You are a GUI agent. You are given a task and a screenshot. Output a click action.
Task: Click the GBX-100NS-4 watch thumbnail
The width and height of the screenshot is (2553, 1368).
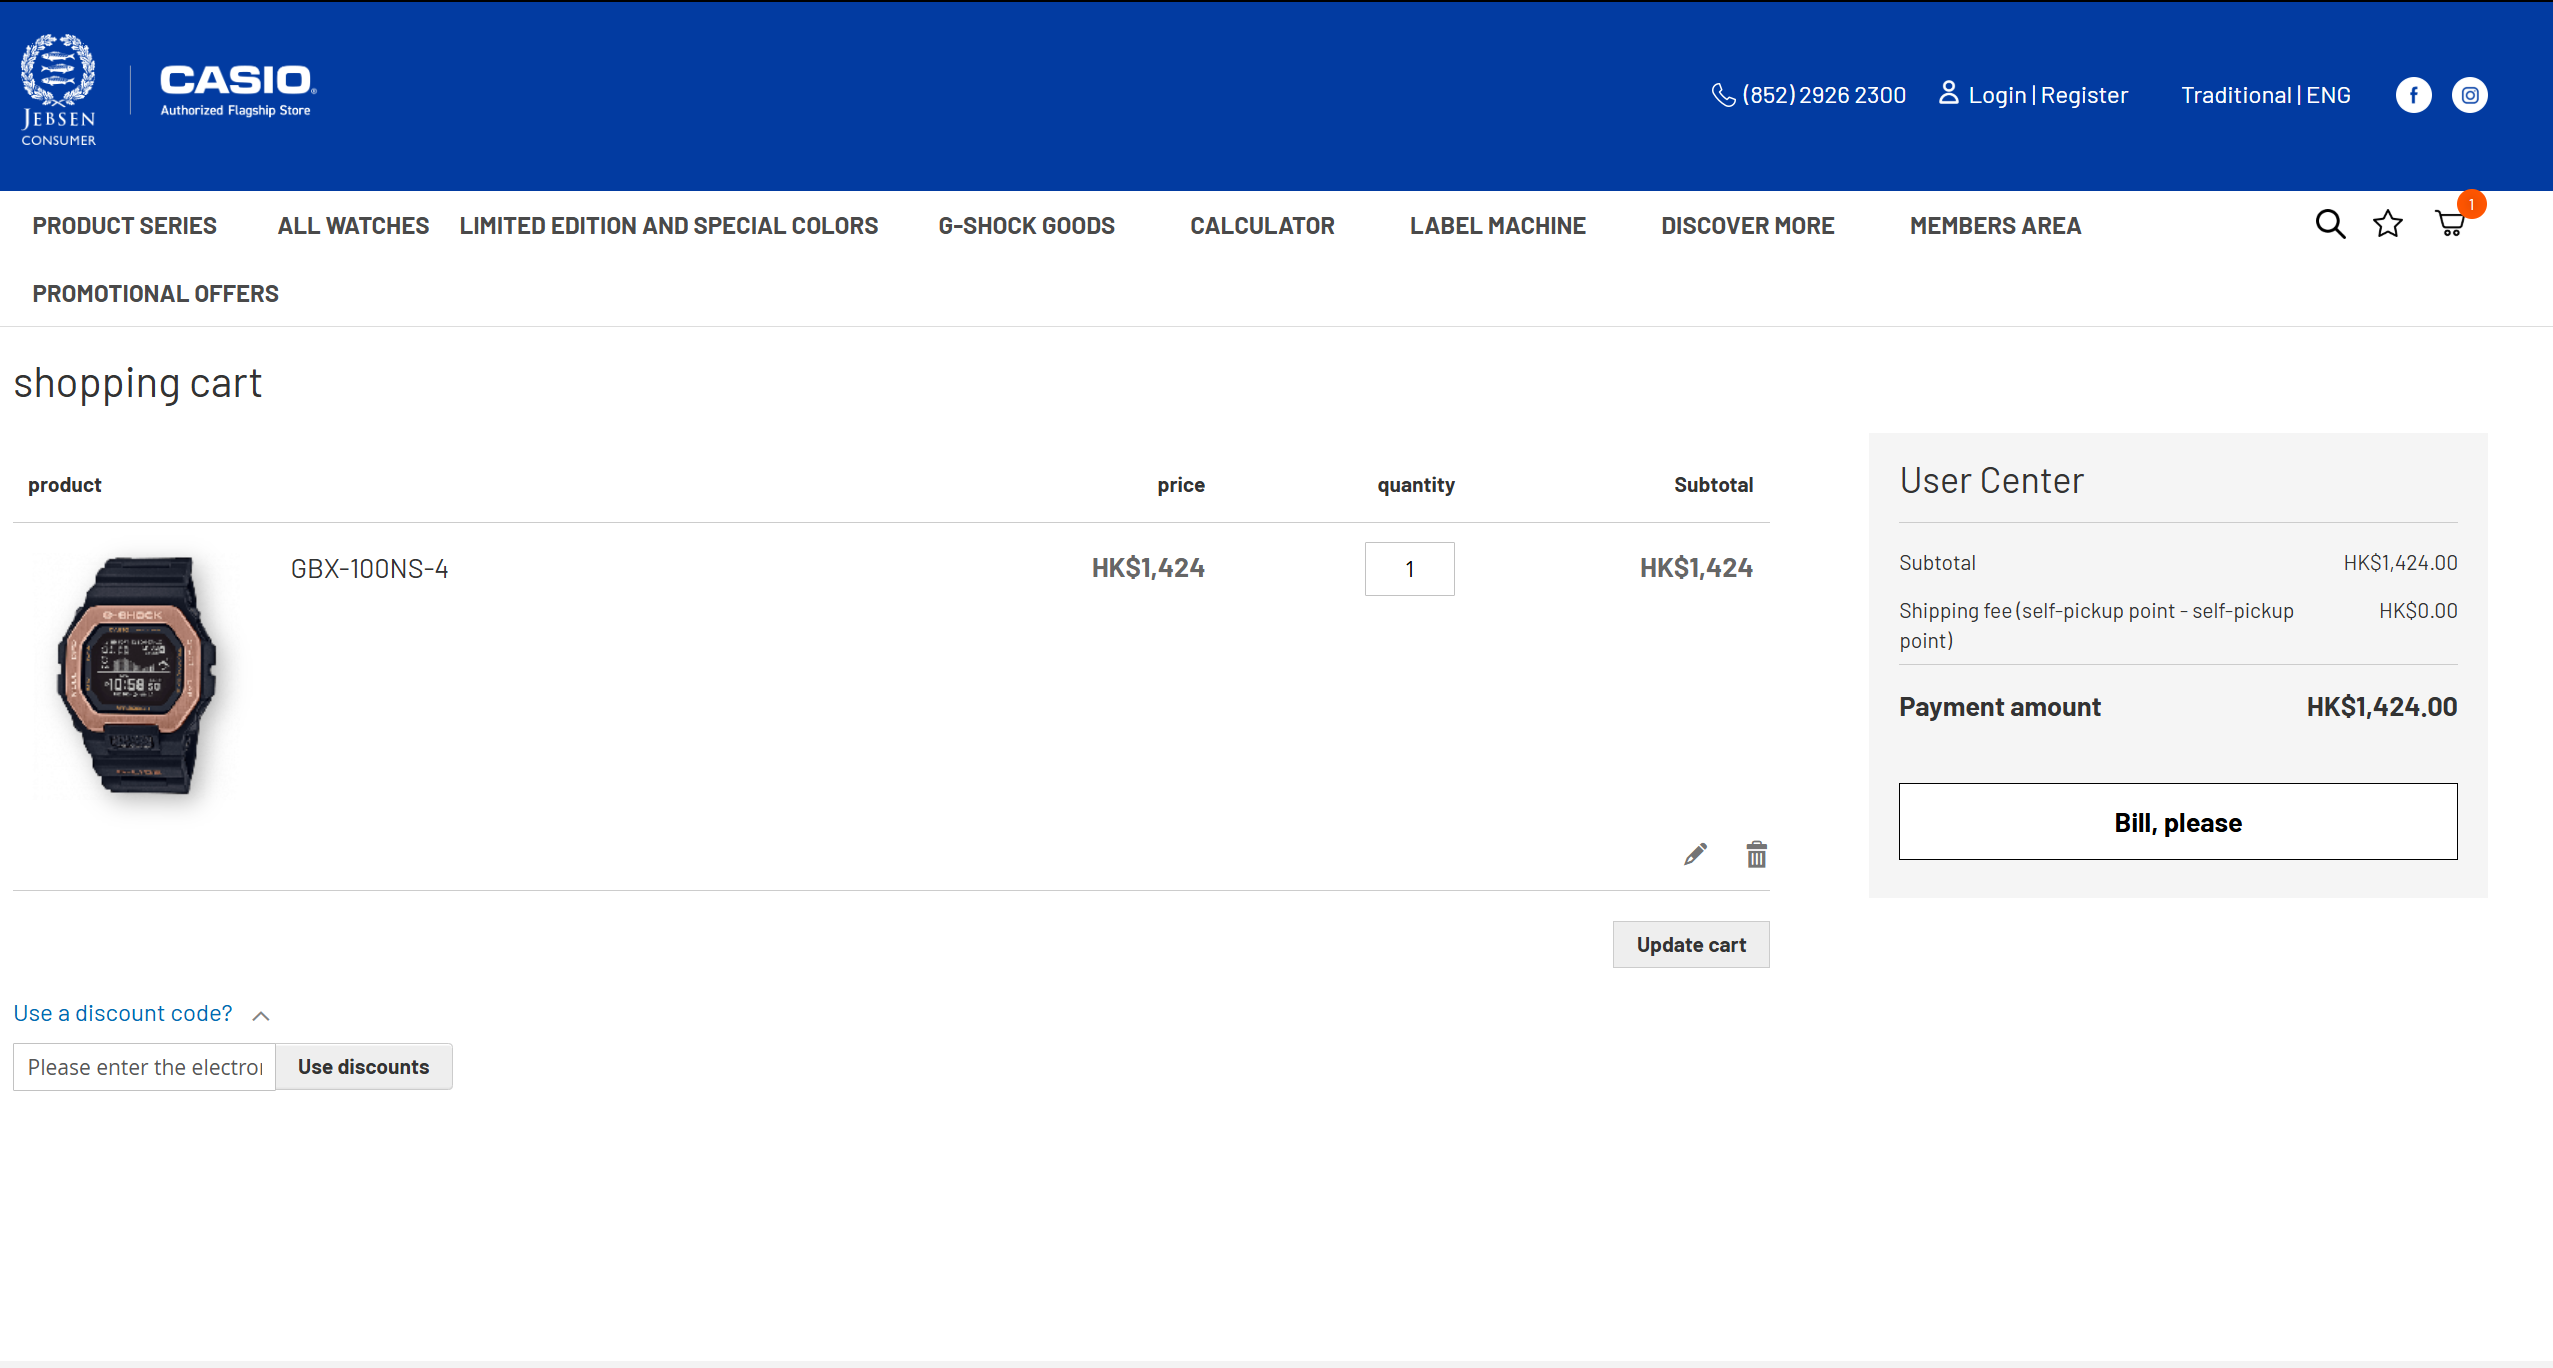137,675
